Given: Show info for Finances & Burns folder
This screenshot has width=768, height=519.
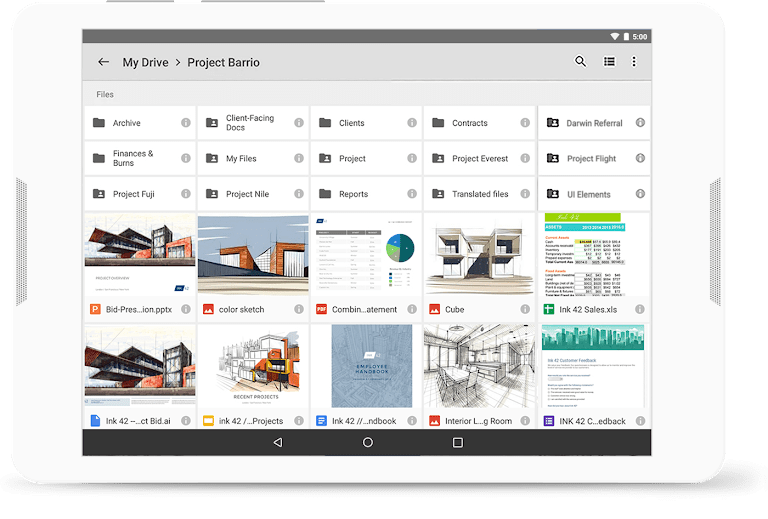Looking at the screenshot, I should [x=186, y=158].
